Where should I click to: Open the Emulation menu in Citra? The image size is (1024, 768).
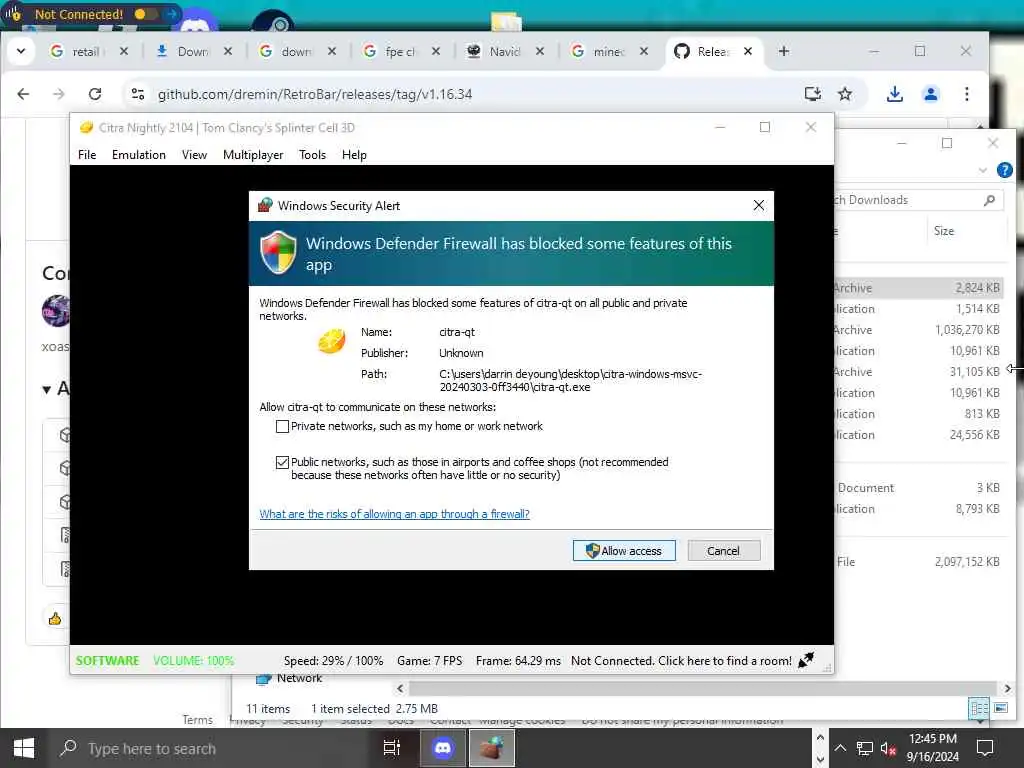tap(138, 155)
